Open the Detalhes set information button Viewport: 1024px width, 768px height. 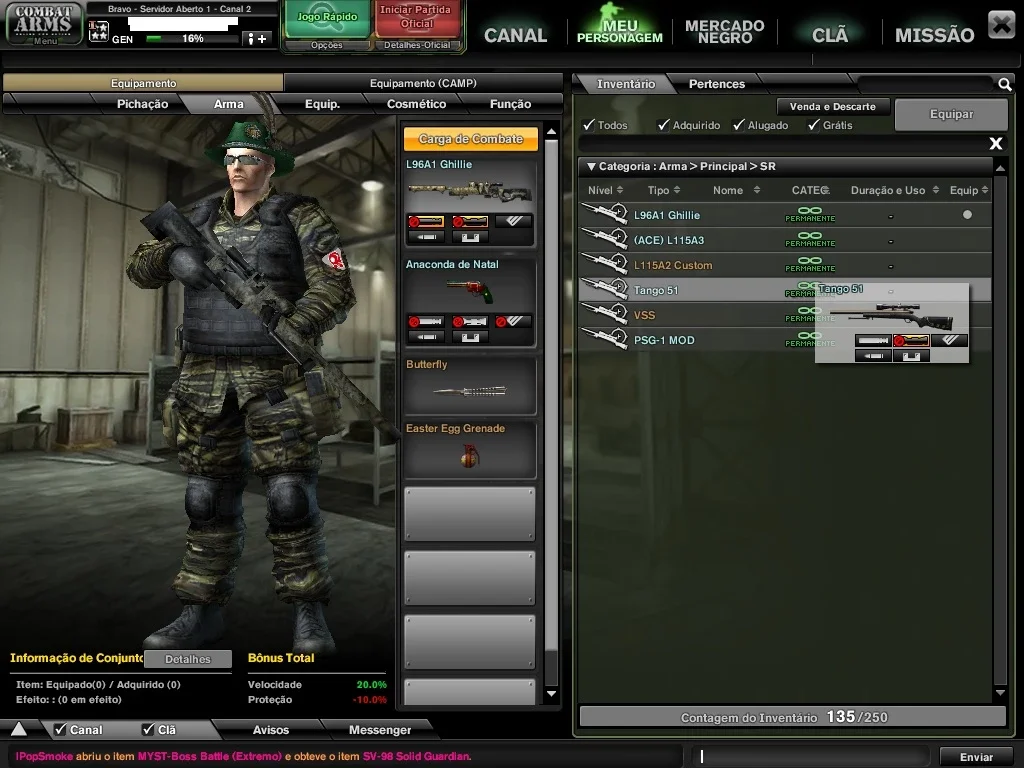(x=187, y=659)
